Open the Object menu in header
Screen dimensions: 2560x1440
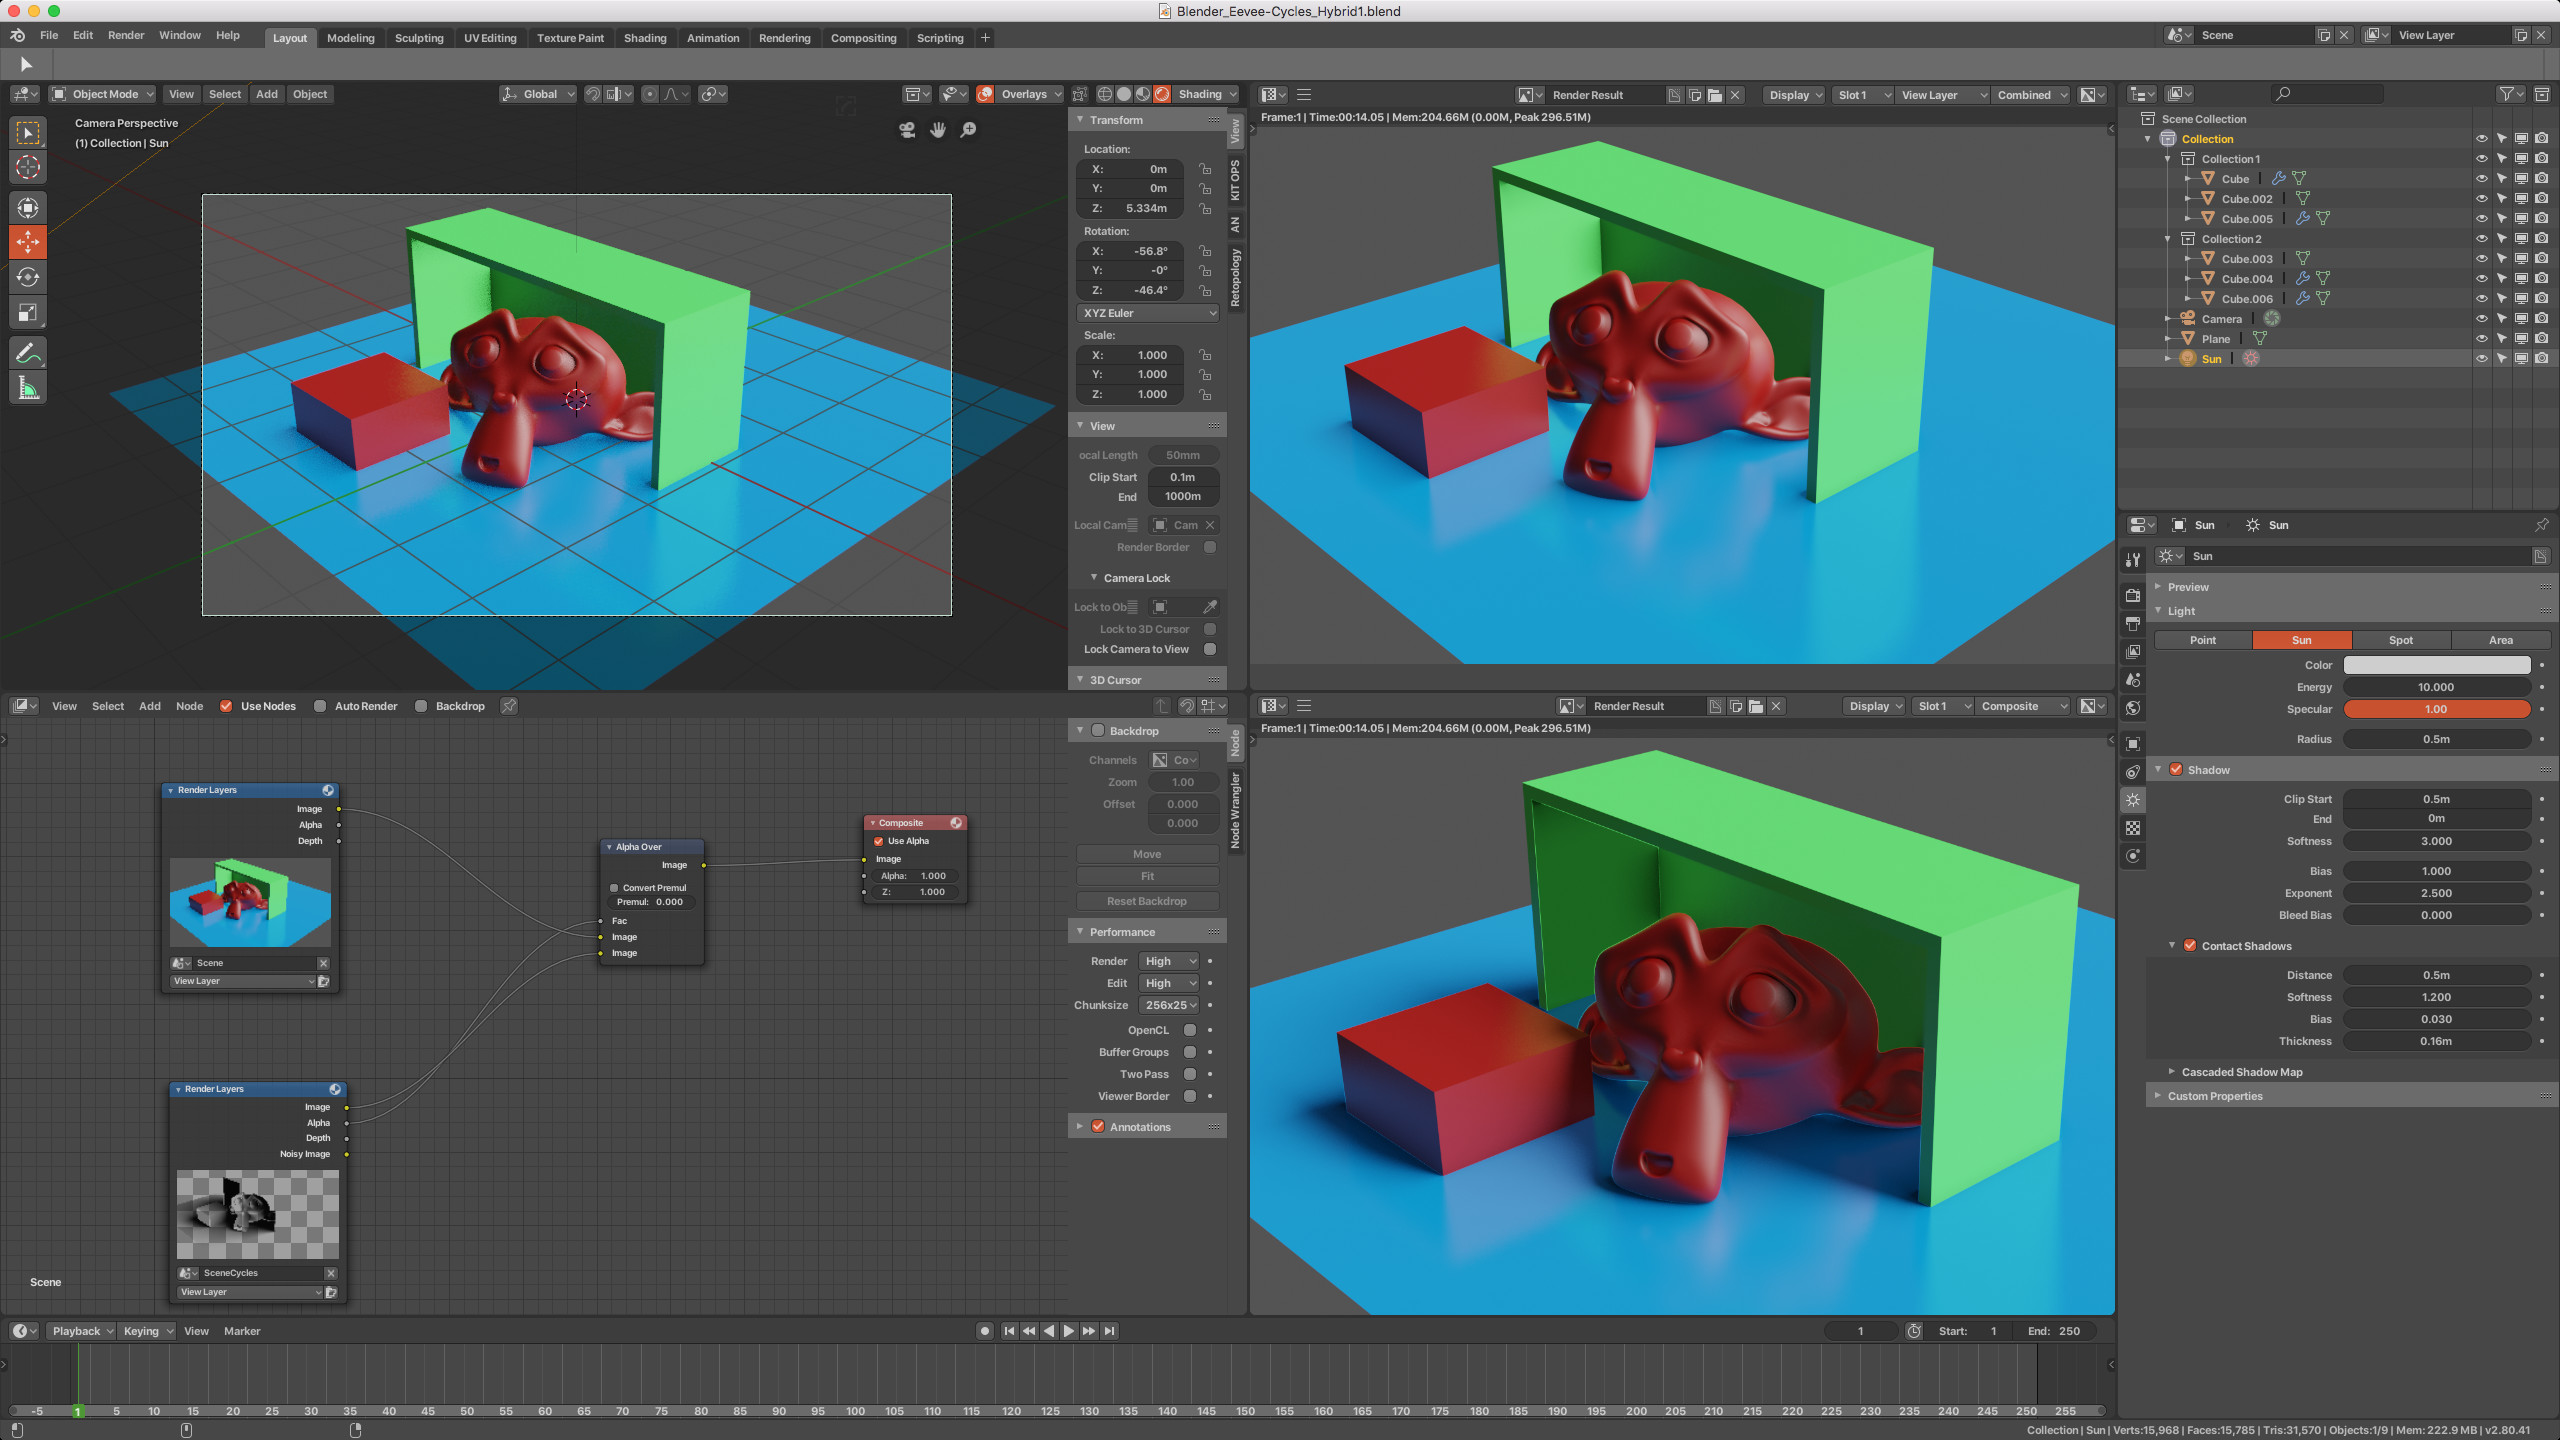tap(309, 93)
